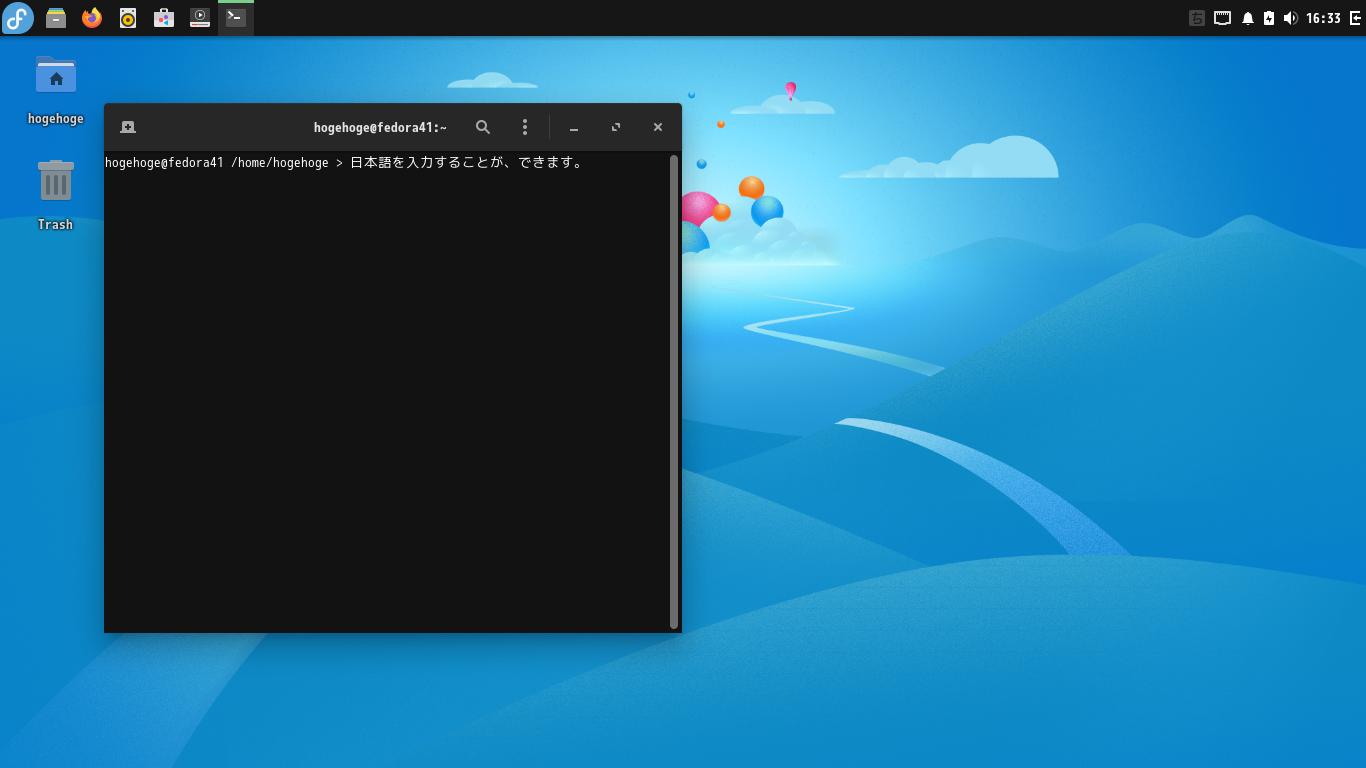Open the battery power dropdown
This screenshot has height=768, width=1366.
[1268, 17]
